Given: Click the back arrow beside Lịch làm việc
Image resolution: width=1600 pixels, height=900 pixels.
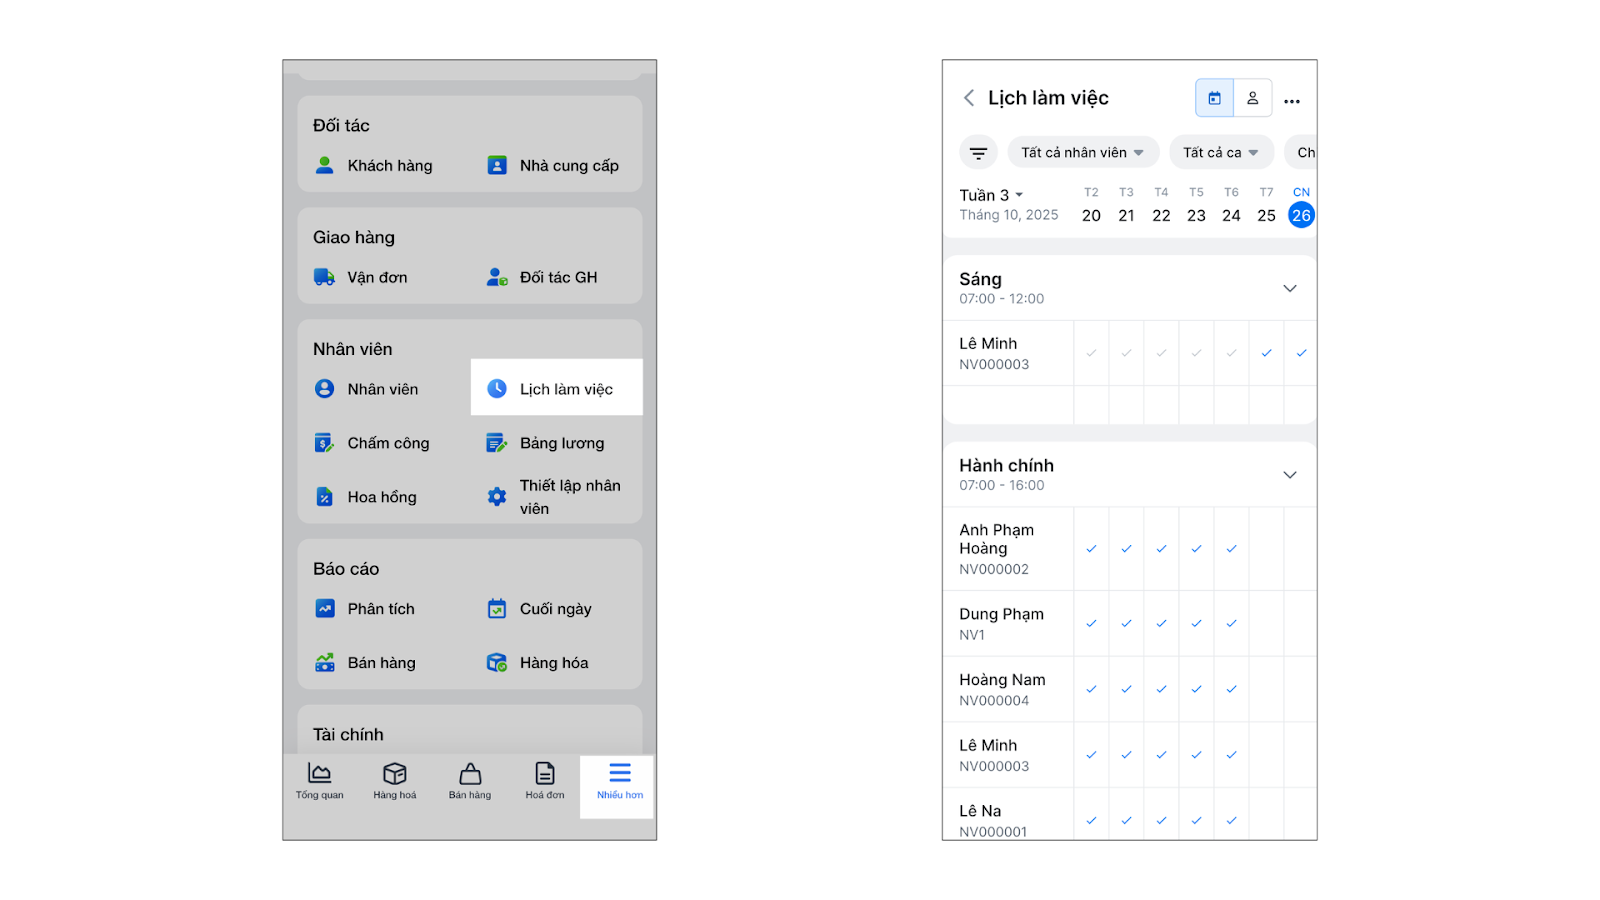Looking at the screenshot, I should coord(968,98).
